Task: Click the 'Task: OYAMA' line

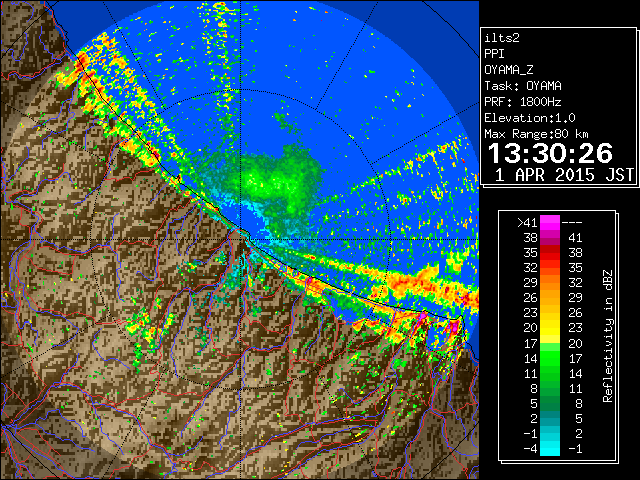Action: (523, 86)
